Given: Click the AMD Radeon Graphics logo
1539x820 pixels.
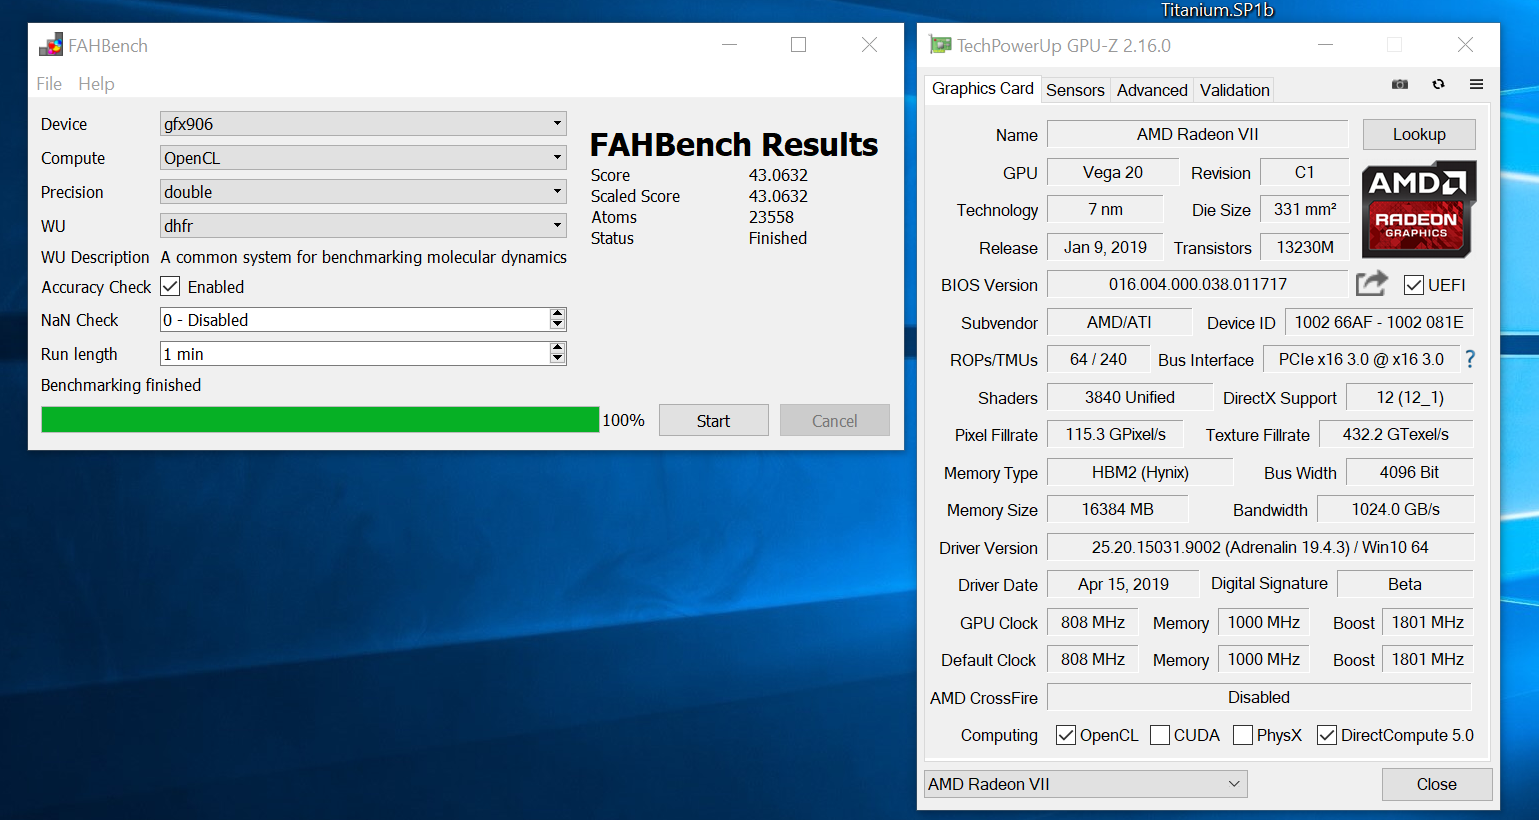Looking at the screenshot, I should tap(1418, 209).
